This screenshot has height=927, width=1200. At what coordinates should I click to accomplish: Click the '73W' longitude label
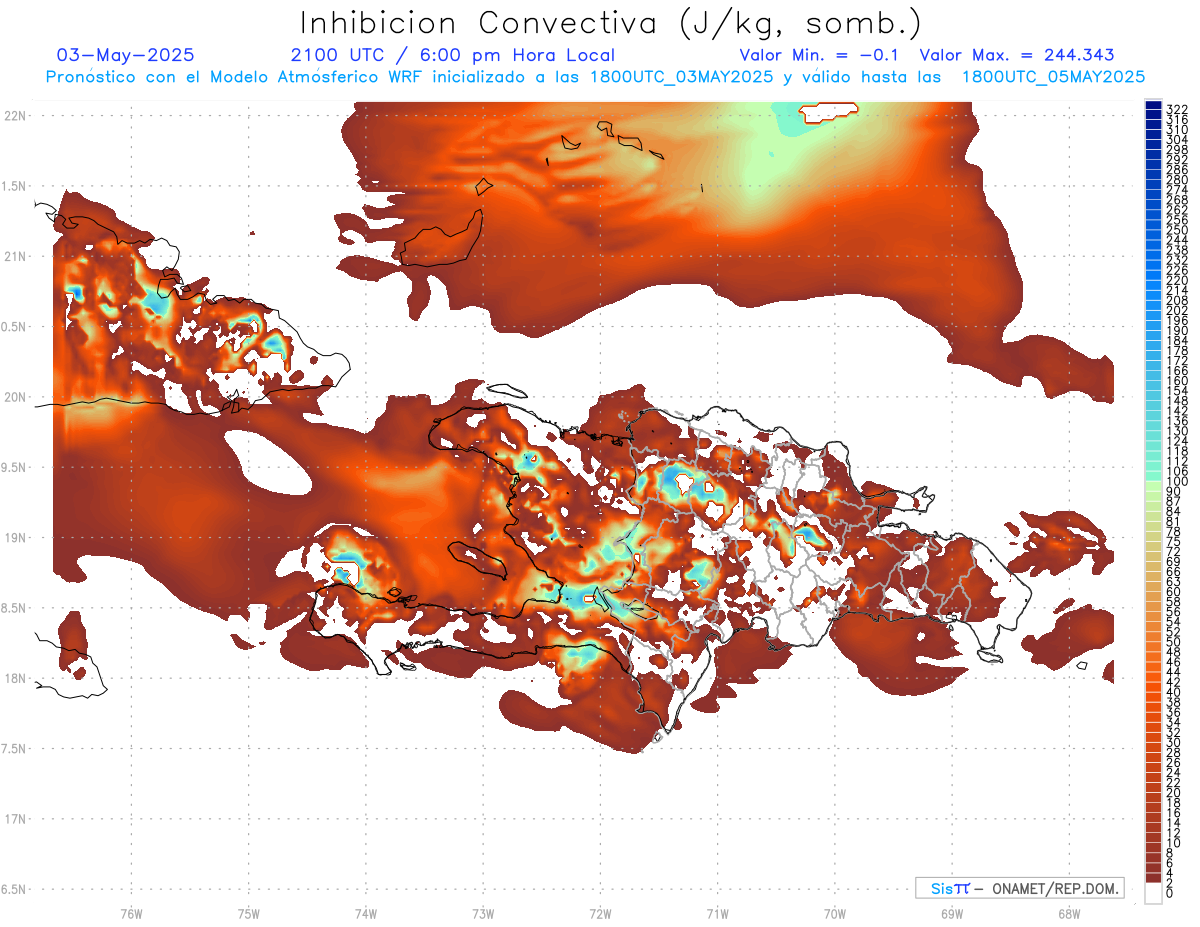click(x=483, y=913)
